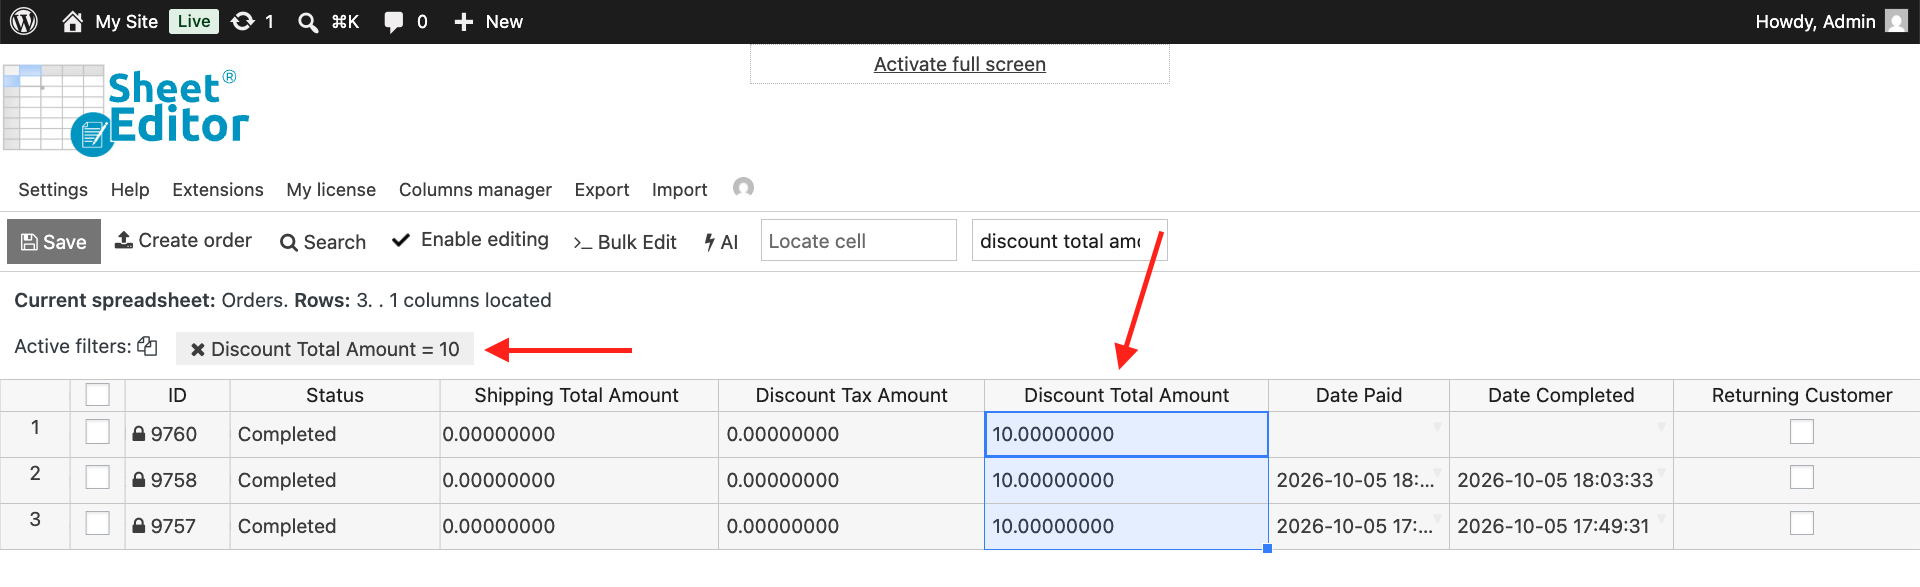Open Date Paid dropdown for order 9758
Viewport: 1920px width, 587px height.
coord(1437,472)
